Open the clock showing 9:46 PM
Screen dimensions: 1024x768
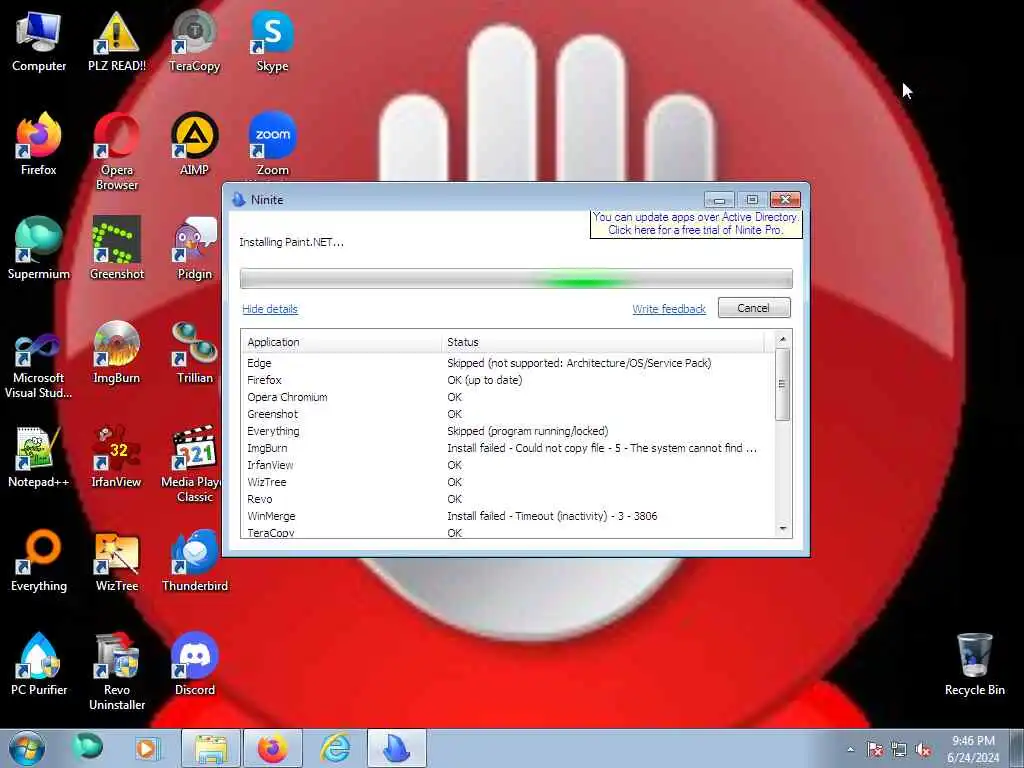tap(973, 749)
